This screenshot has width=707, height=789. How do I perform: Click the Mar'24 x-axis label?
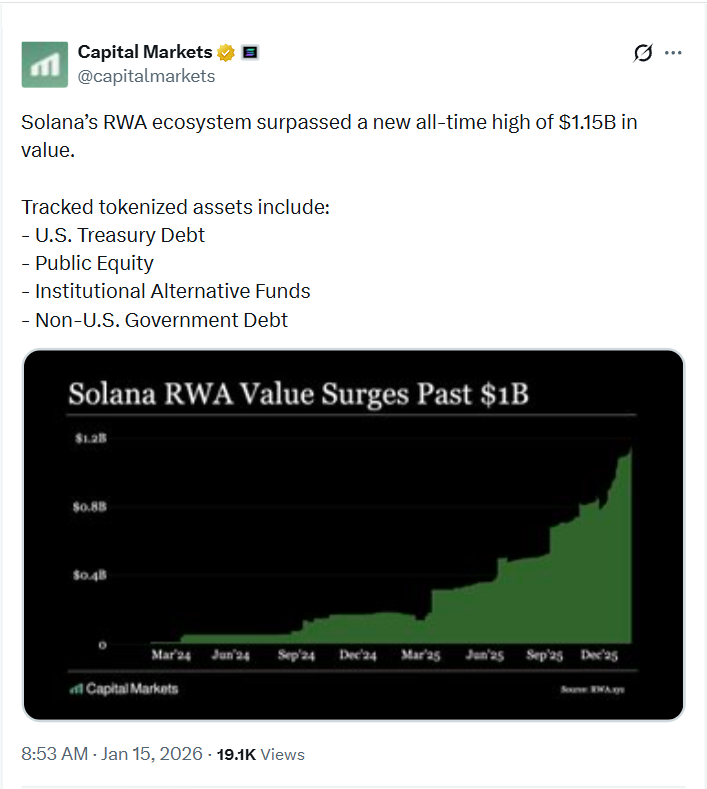(x=171, y=655)
